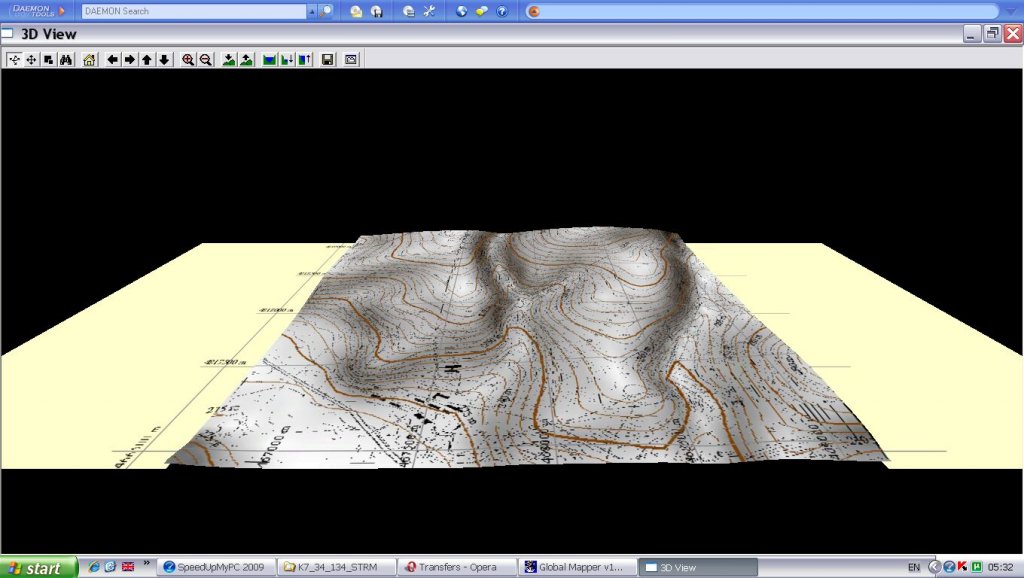This screenshot has width=1024, height=578.
Task: Select the pan (four-arrow) tool
Action: (x=31, y=60)
